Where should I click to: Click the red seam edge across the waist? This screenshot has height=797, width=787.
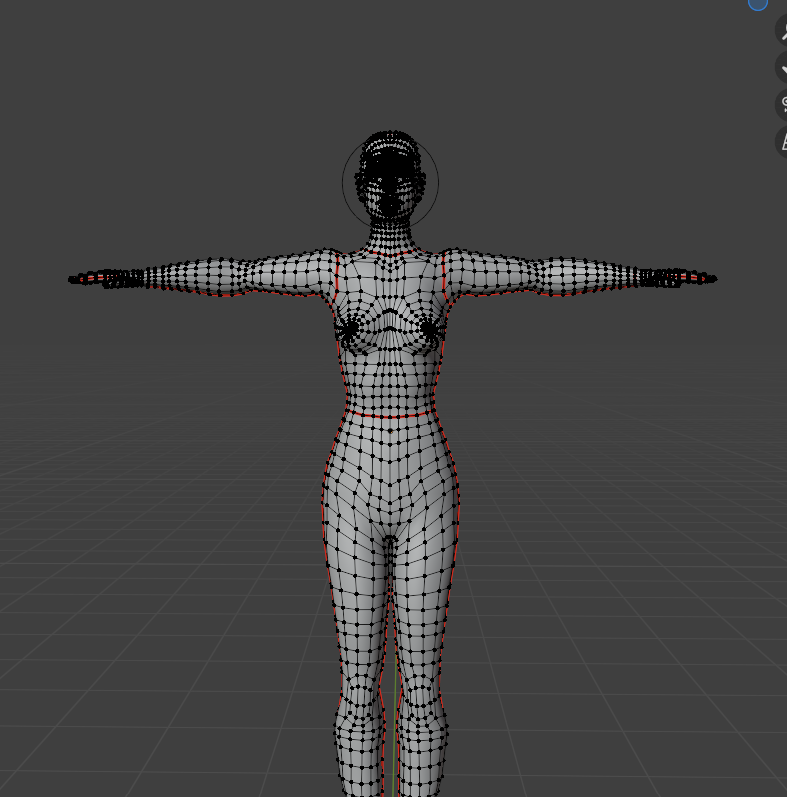pyautogui.click(x=390, y=416)
